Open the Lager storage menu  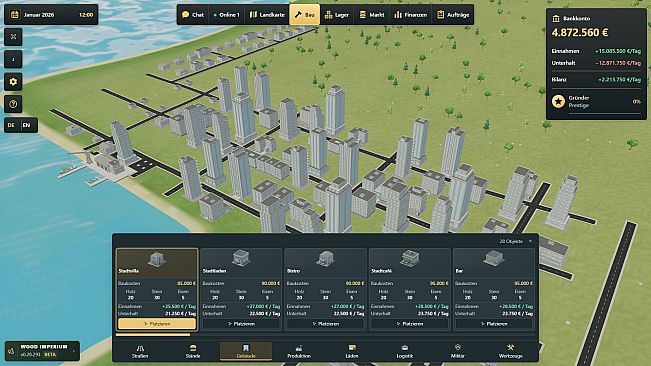[x=337, y=15]
